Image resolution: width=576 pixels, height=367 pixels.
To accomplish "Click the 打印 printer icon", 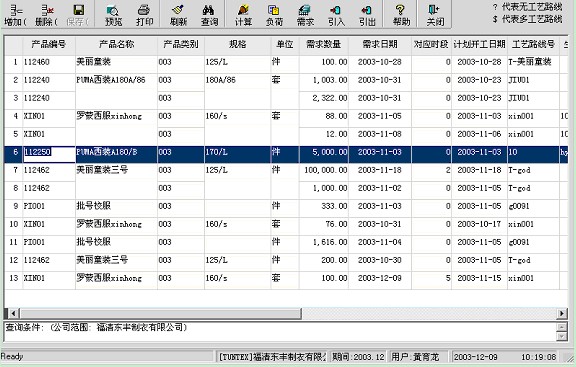I will [144, 10].
